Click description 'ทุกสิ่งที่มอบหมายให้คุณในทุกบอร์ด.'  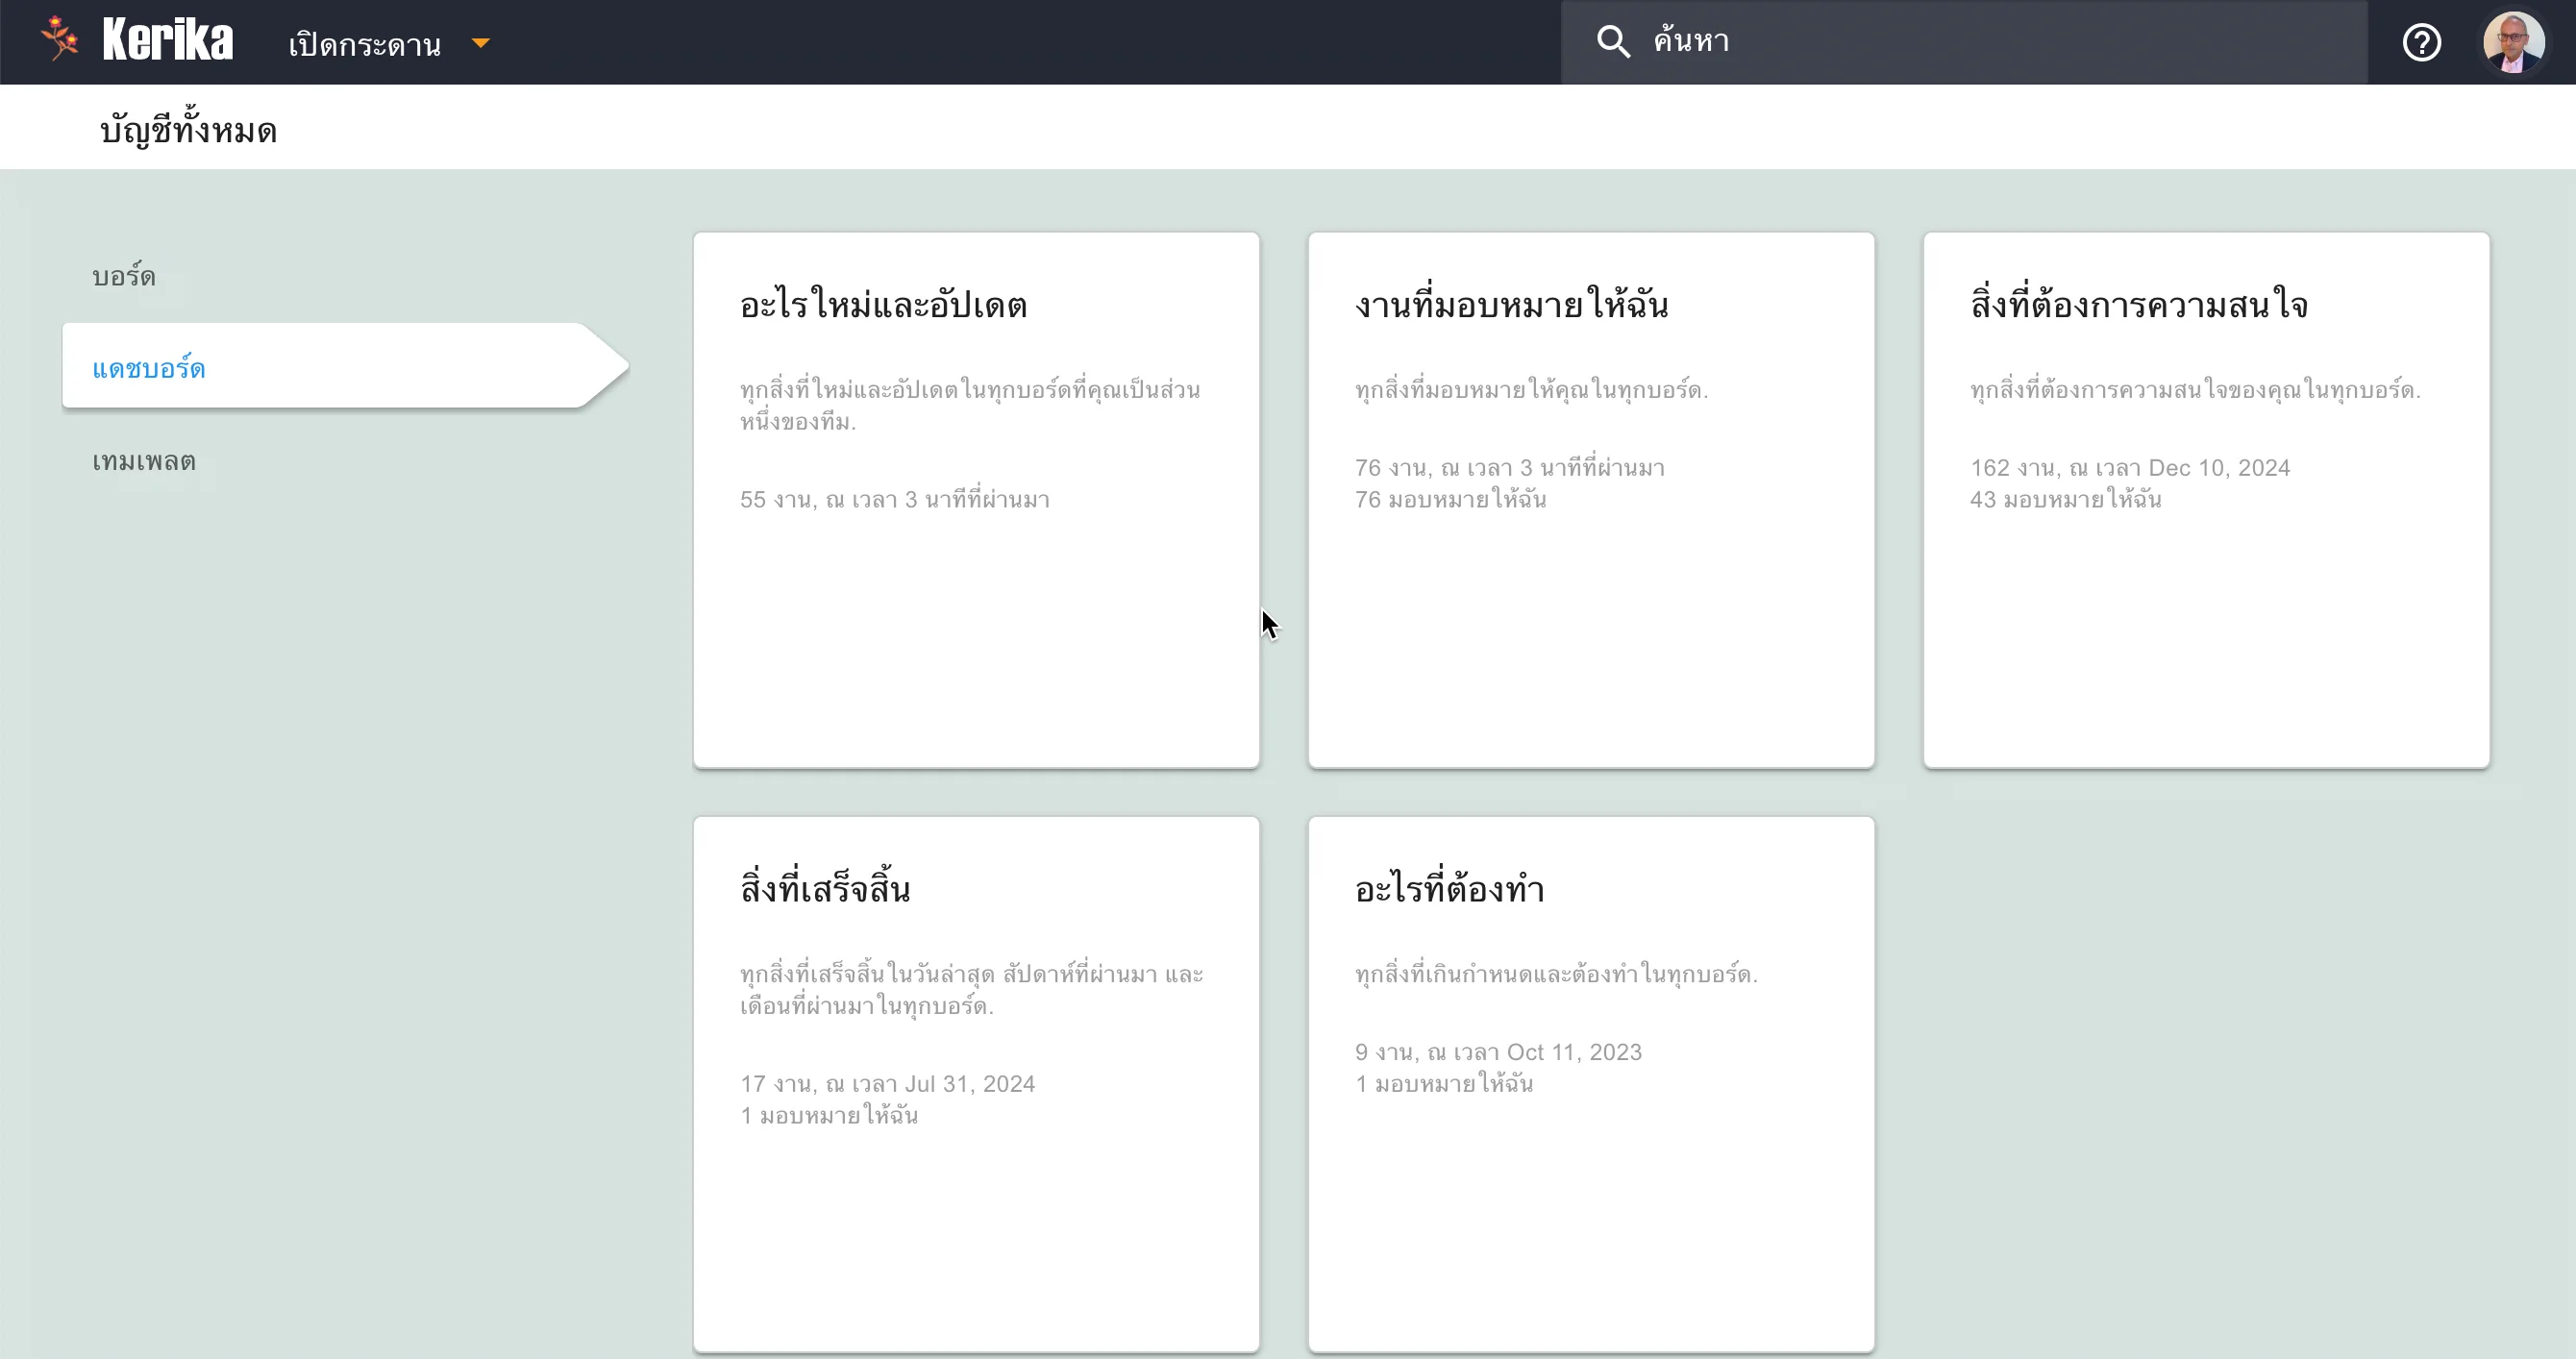pos(1531,389)
